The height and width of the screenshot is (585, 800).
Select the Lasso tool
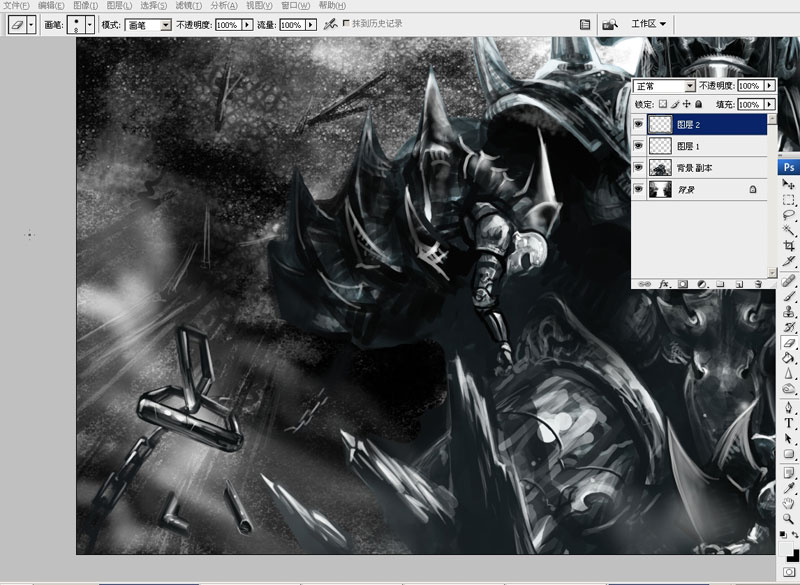(x=789, y=215)
